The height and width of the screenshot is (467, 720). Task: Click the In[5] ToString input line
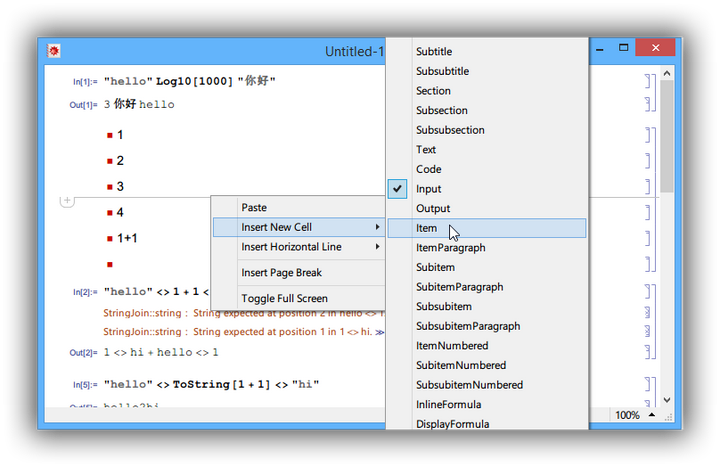[211, 385]
